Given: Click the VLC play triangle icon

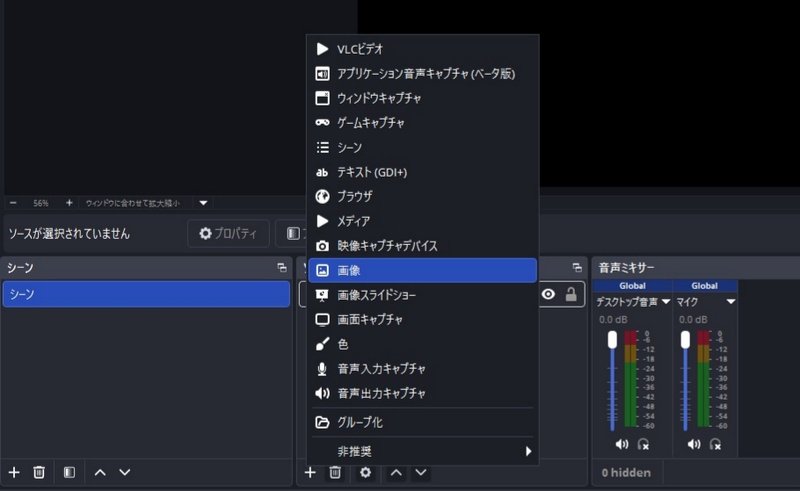Looking at the screenshot, I should 322,49.
